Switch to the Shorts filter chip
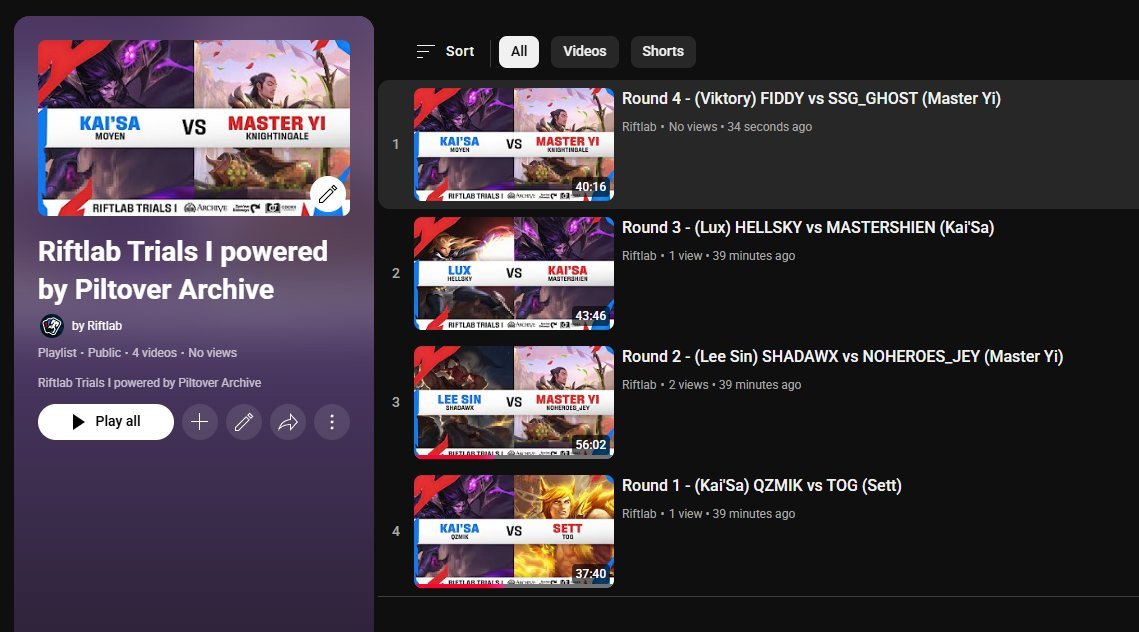1139x632 pixels. pos(662,52)
